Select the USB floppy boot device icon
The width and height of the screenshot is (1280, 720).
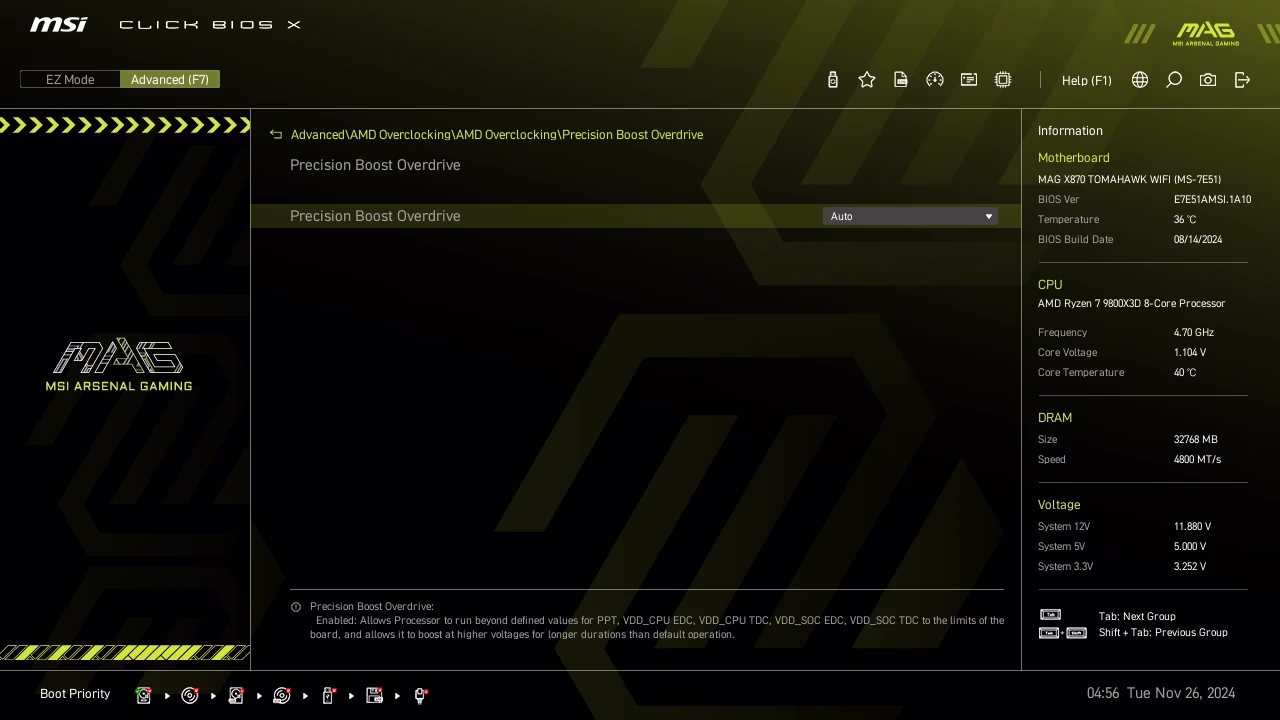click(374, 695)
